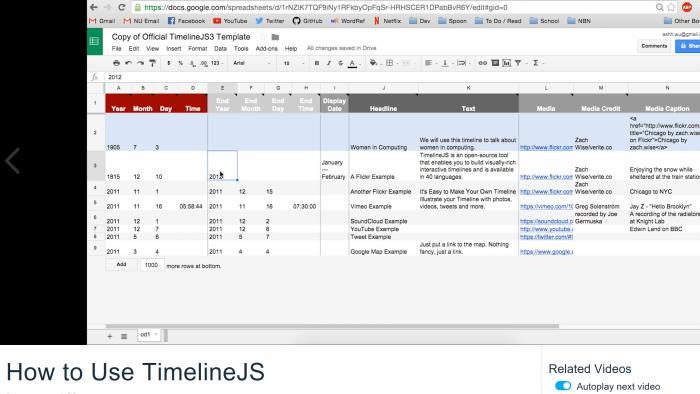Click the insert link icon
The image size is (700, 394).
pos(483,63)
